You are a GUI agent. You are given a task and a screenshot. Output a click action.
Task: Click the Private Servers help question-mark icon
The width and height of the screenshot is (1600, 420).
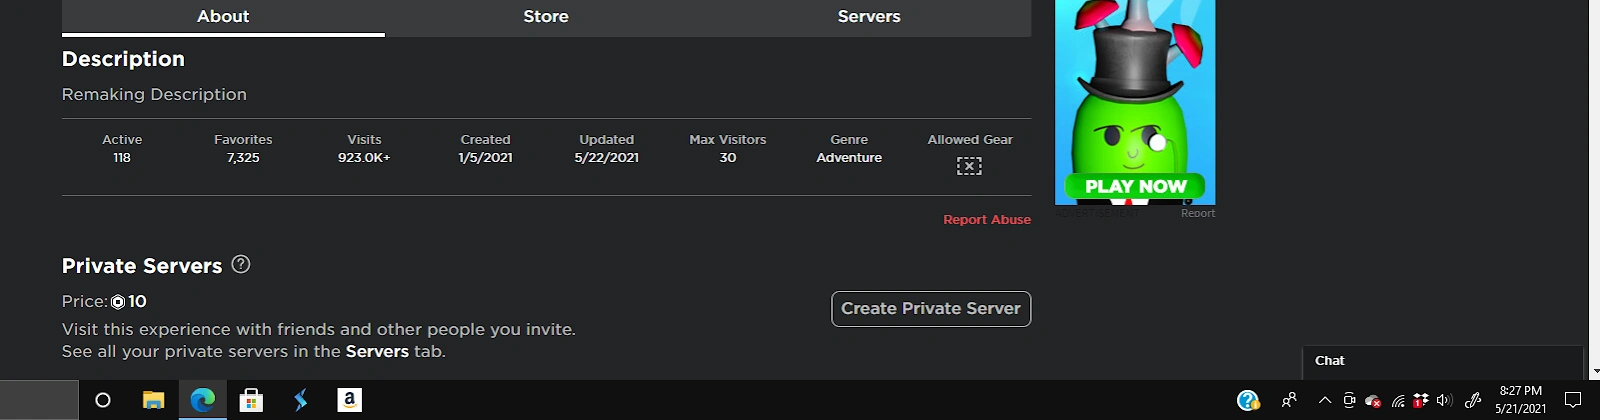241,265
